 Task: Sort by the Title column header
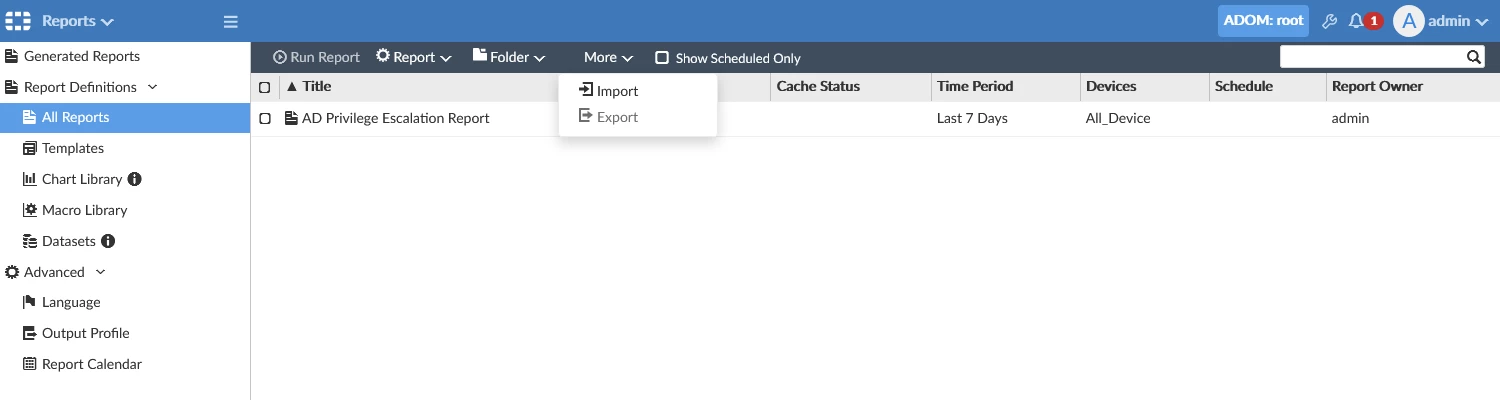(x=317, y=87)
